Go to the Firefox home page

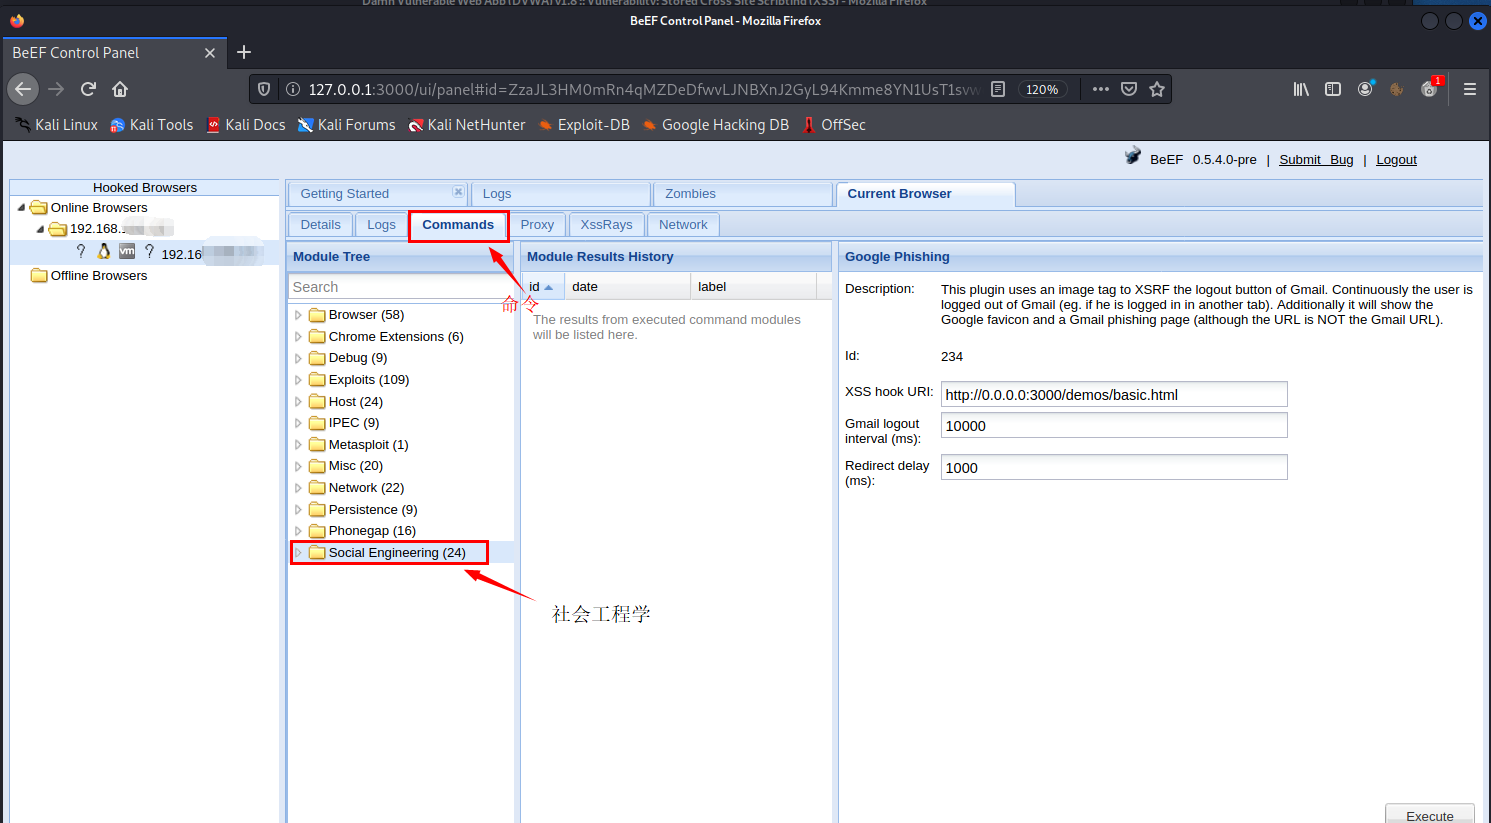120,89
